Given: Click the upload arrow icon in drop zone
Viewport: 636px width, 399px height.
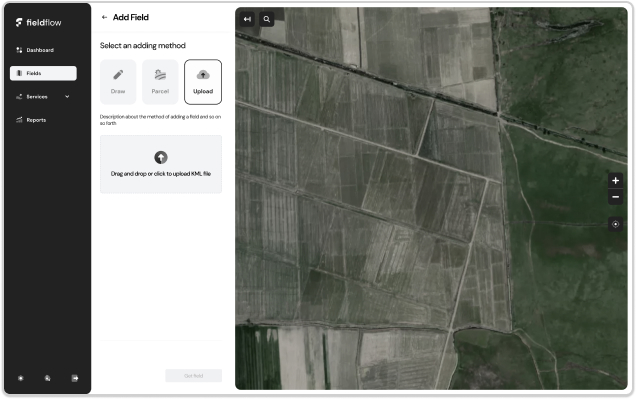Looking at the screenshot, I should click(161, 157).
